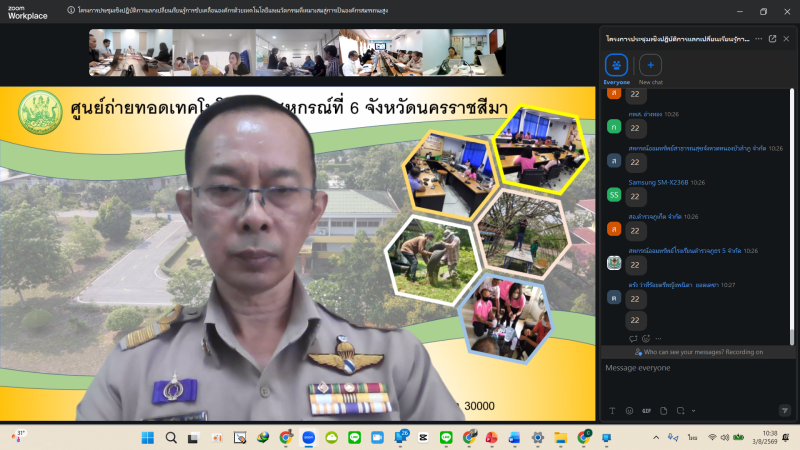This screenshot has width=800, height=450.
Task: Click the Samsung SM-X236B sender name
Action: 658,182
